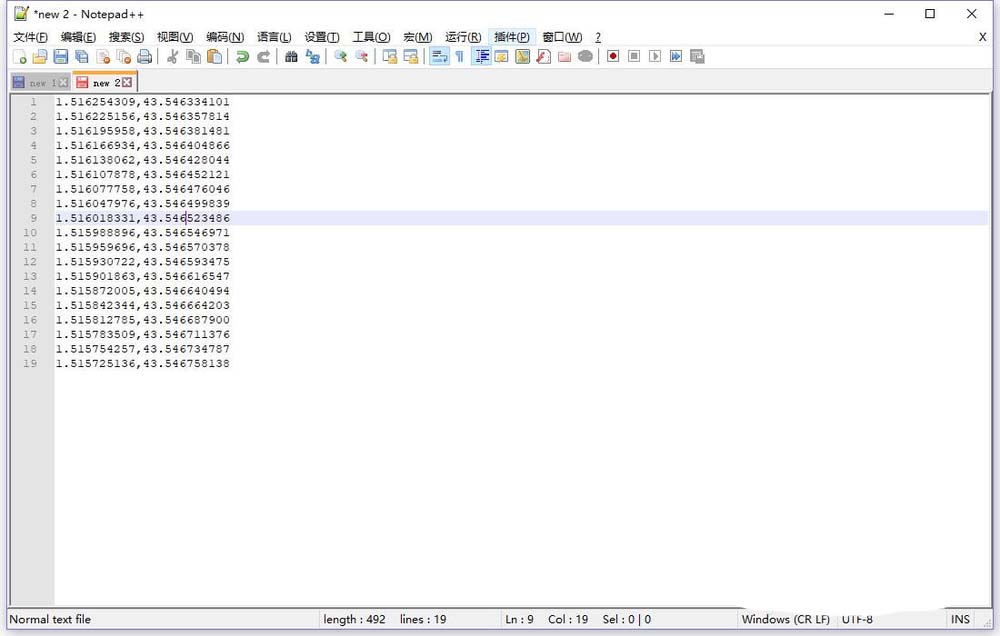This screenshot has width=1000, height=636.
Task: Expand the 语言(L) language menu
Action: [274, 37]
